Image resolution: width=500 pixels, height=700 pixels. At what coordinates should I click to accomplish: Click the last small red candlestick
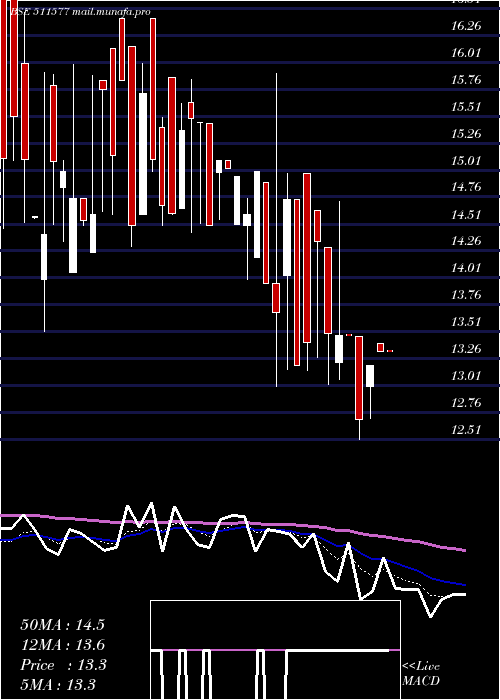390,351
